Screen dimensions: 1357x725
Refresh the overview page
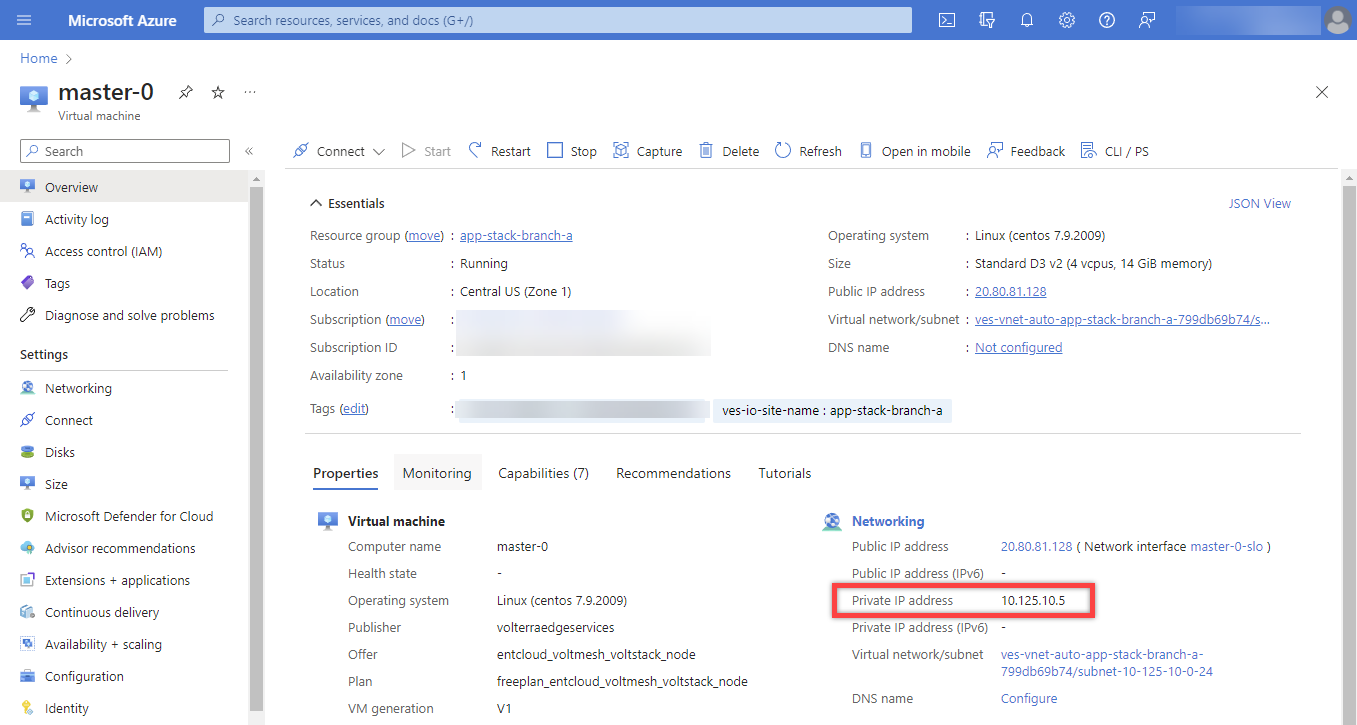808,151
